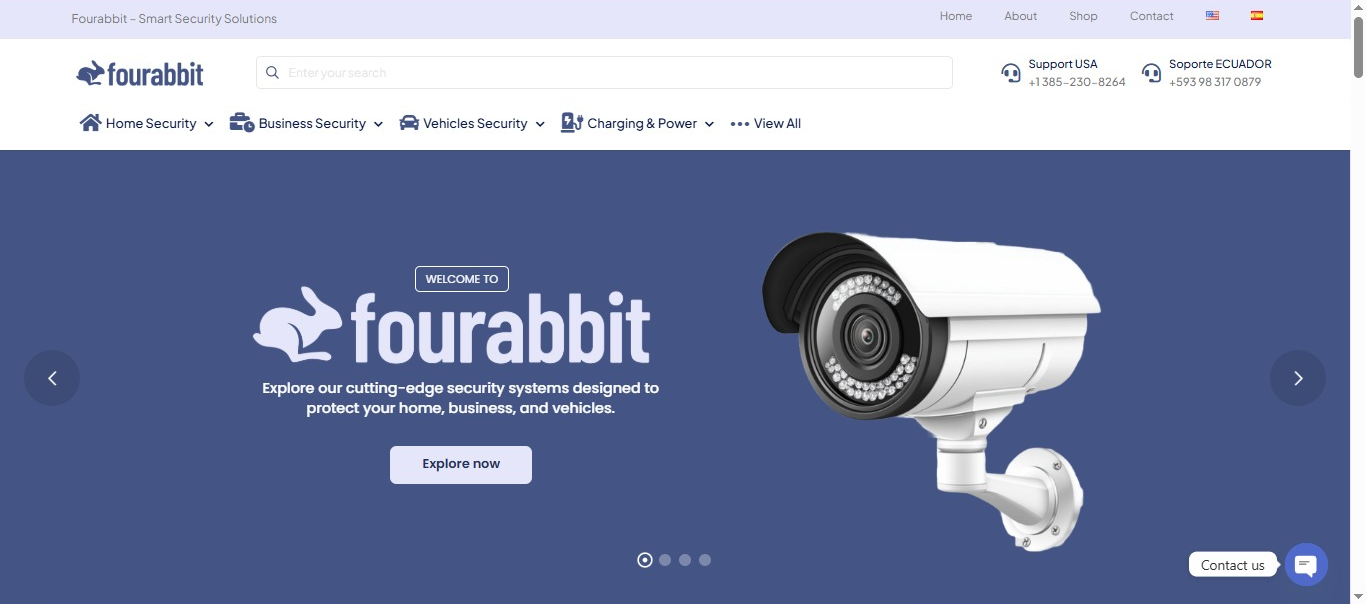Open the About menu item

click(1021, 16)
